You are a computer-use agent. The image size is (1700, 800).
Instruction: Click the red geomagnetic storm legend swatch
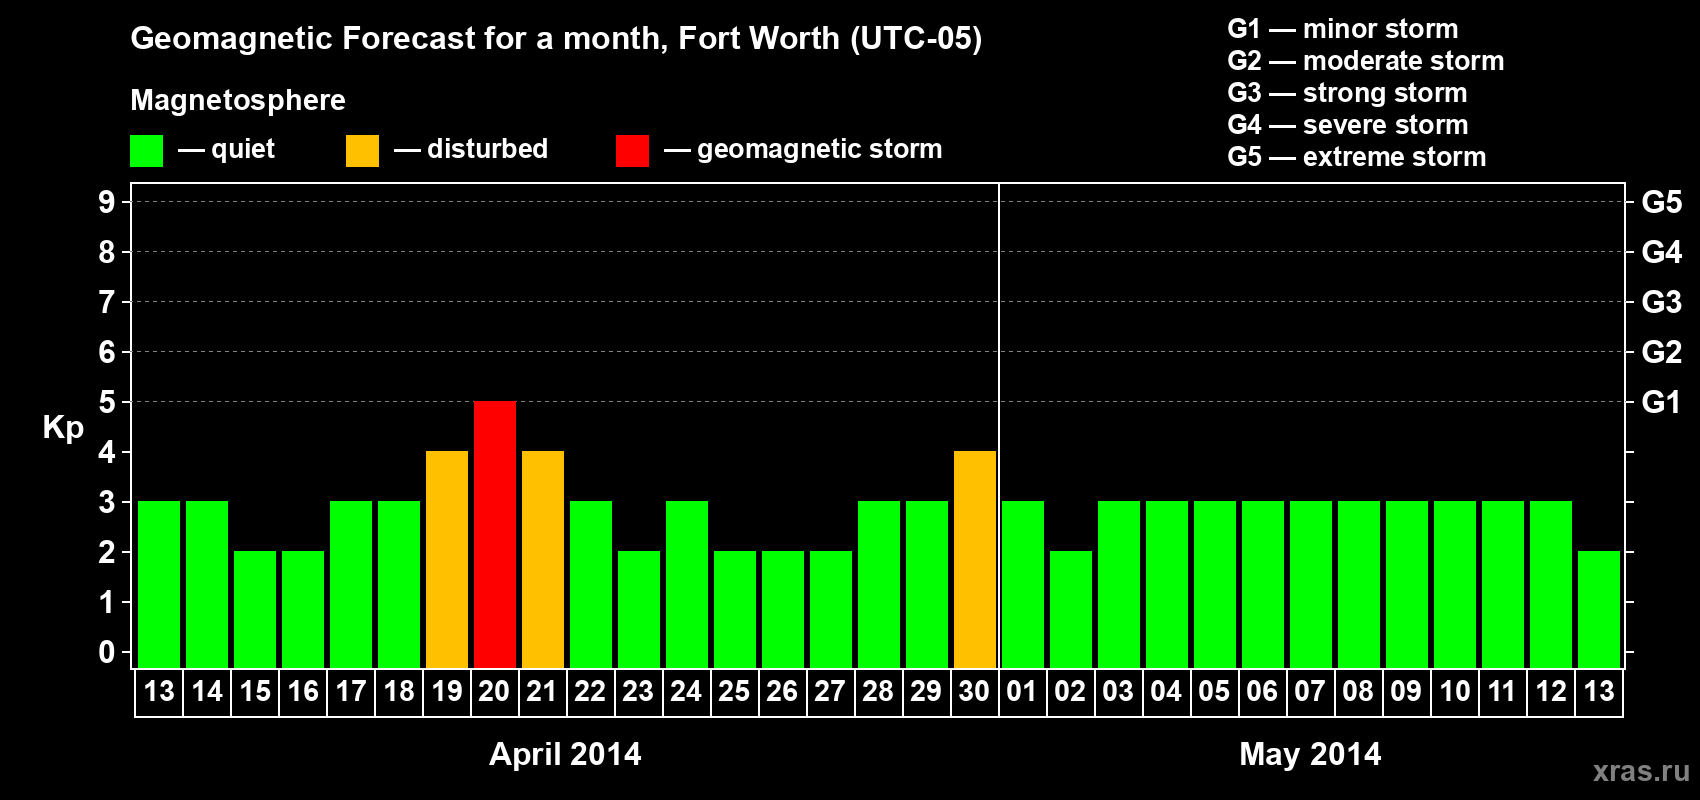click(632, 151)
